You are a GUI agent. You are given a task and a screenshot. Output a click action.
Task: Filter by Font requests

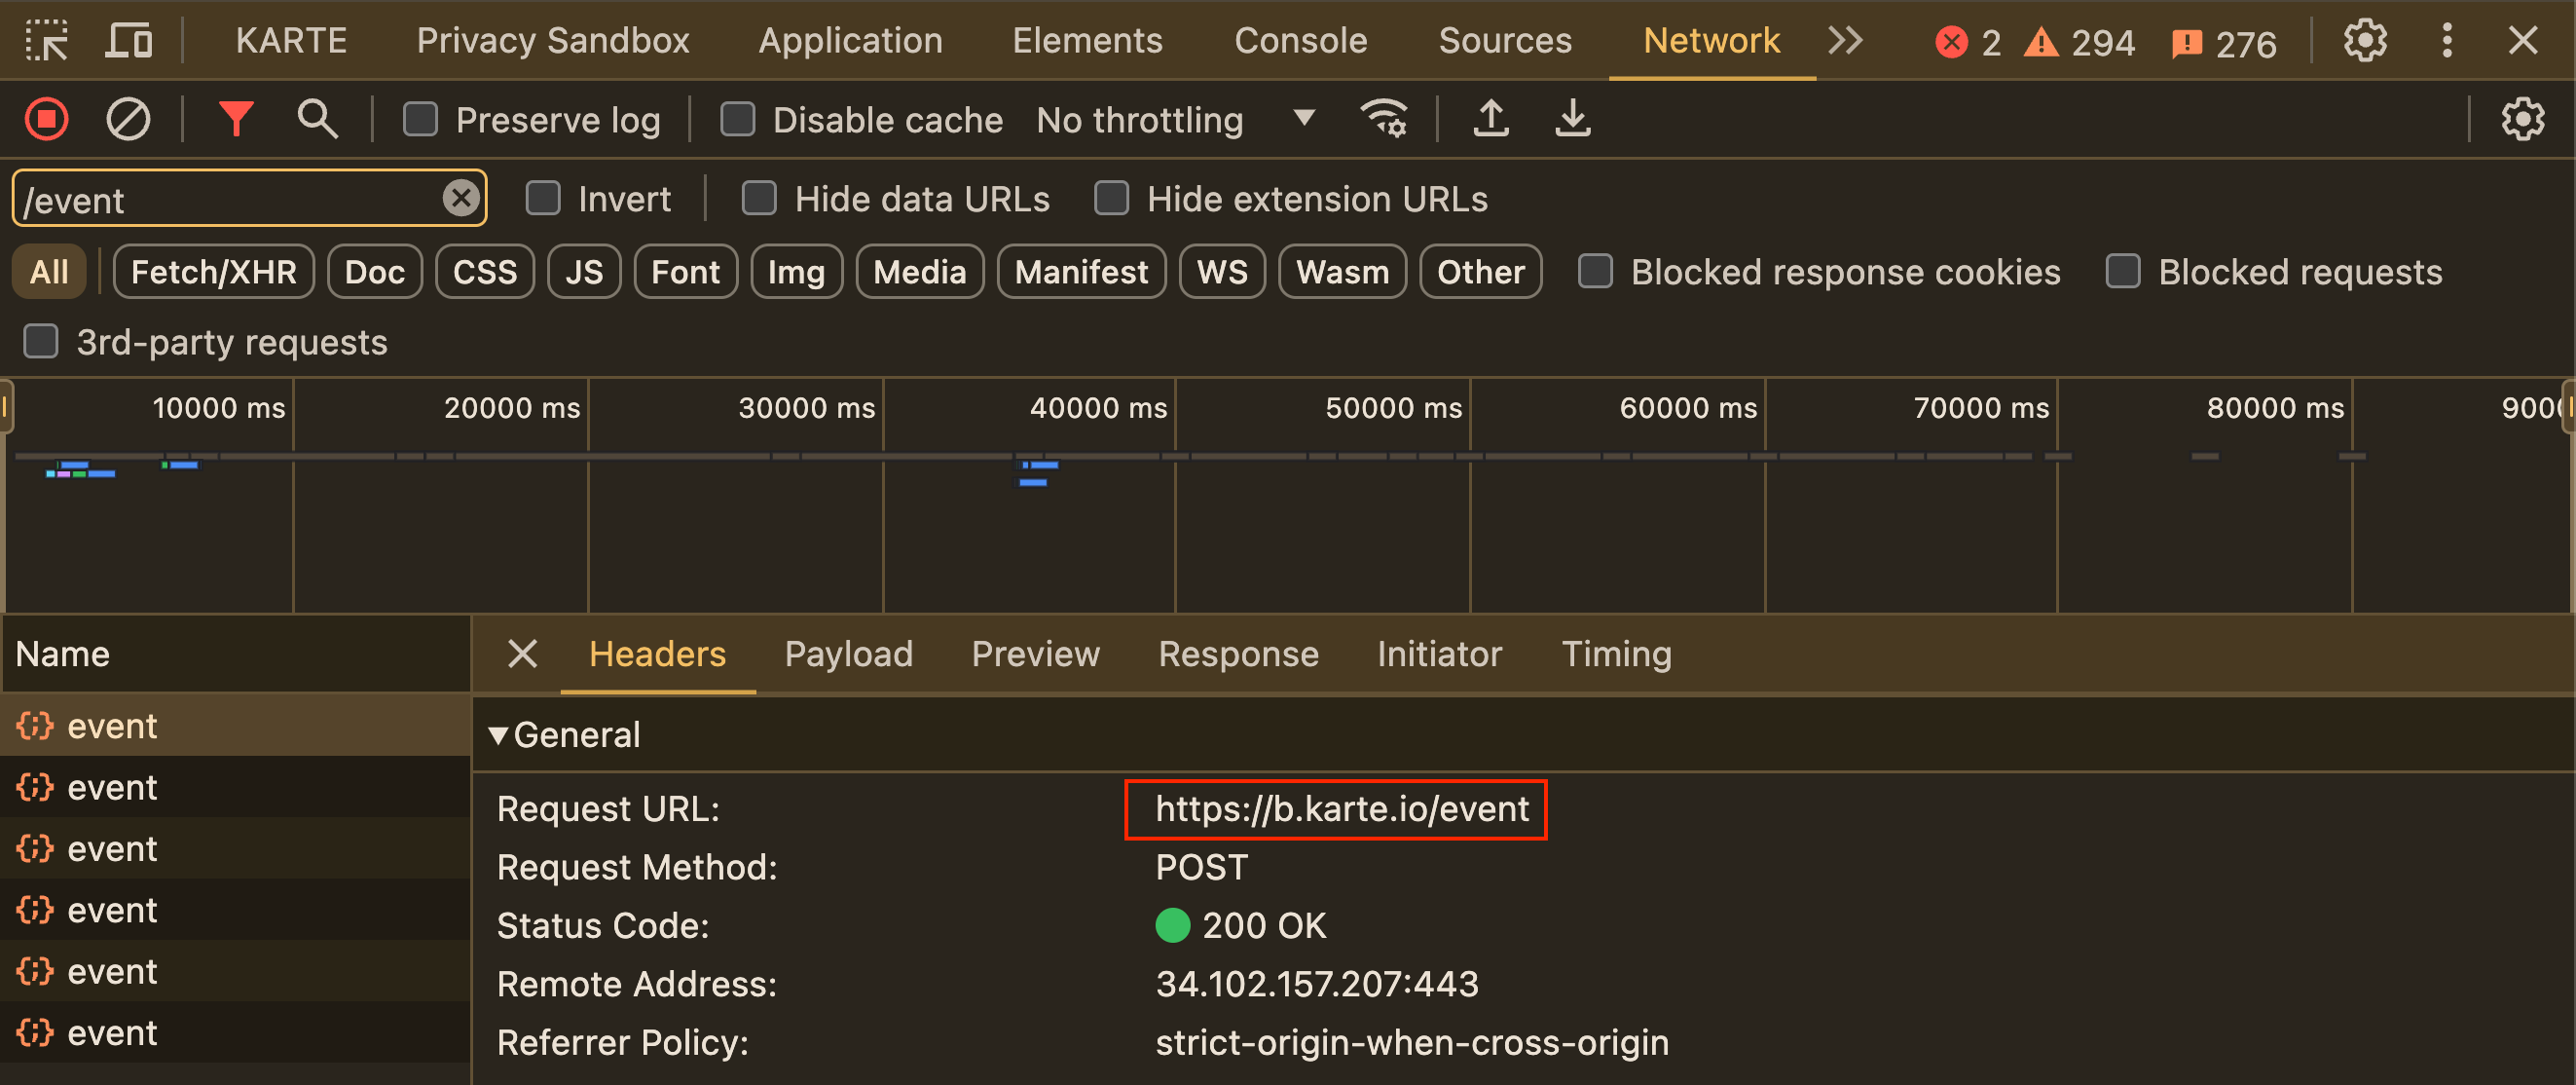click(686, 271)
